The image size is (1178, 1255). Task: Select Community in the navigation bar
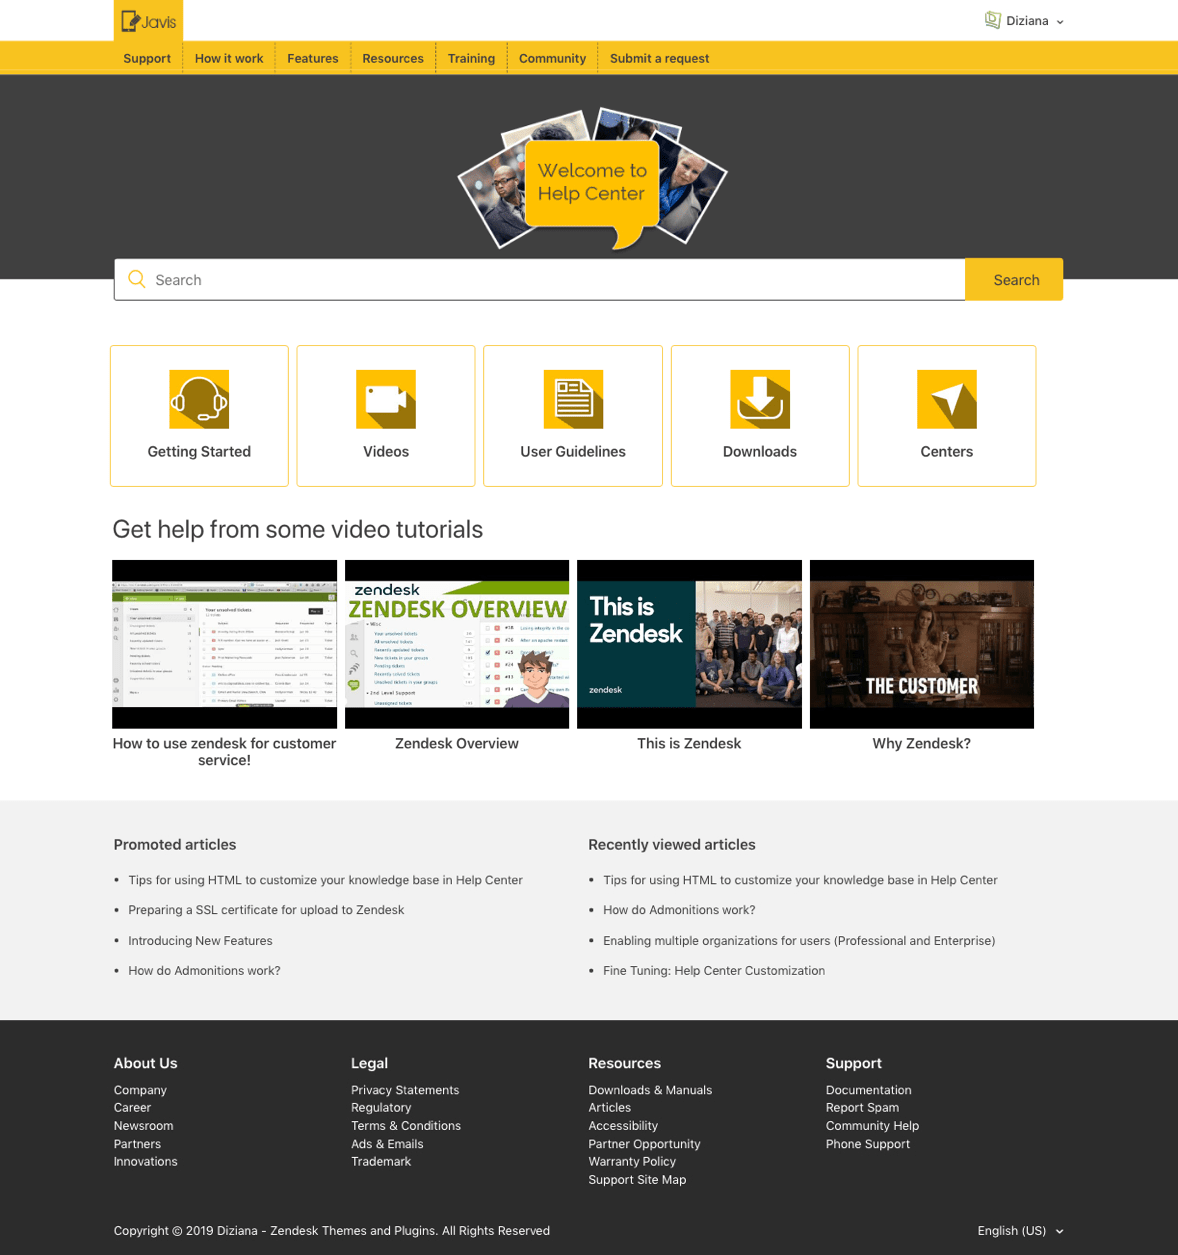[552, 59]
